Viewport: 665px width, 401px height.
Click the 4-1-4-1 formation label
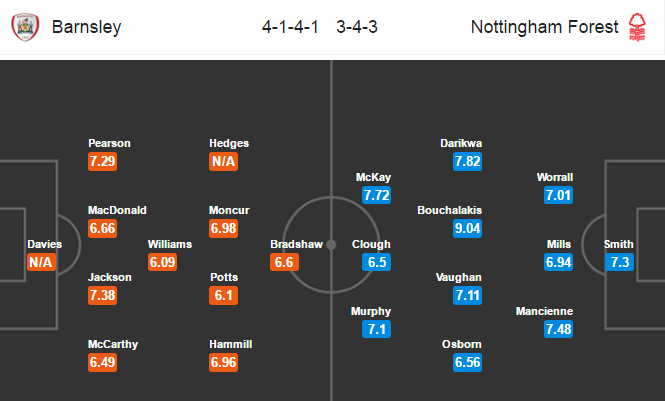[x=290, y=27]
